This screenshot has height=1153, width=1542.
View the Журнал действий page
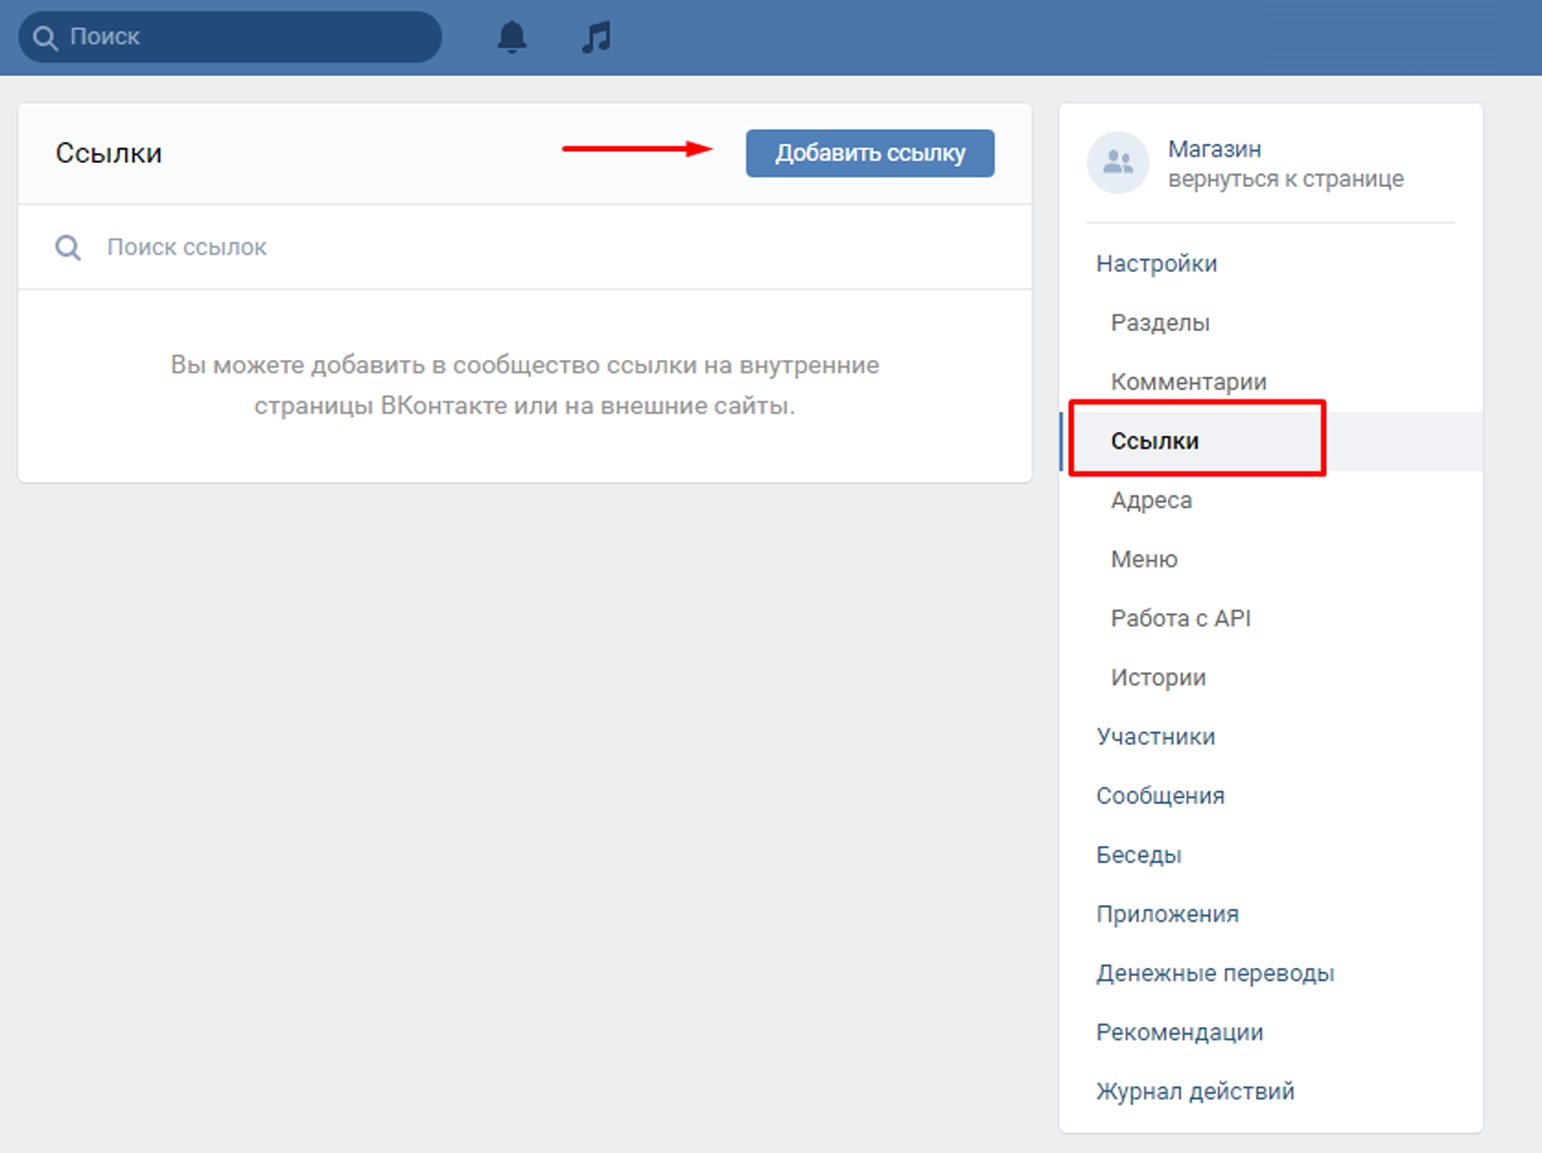(x=1195, y=1091)
